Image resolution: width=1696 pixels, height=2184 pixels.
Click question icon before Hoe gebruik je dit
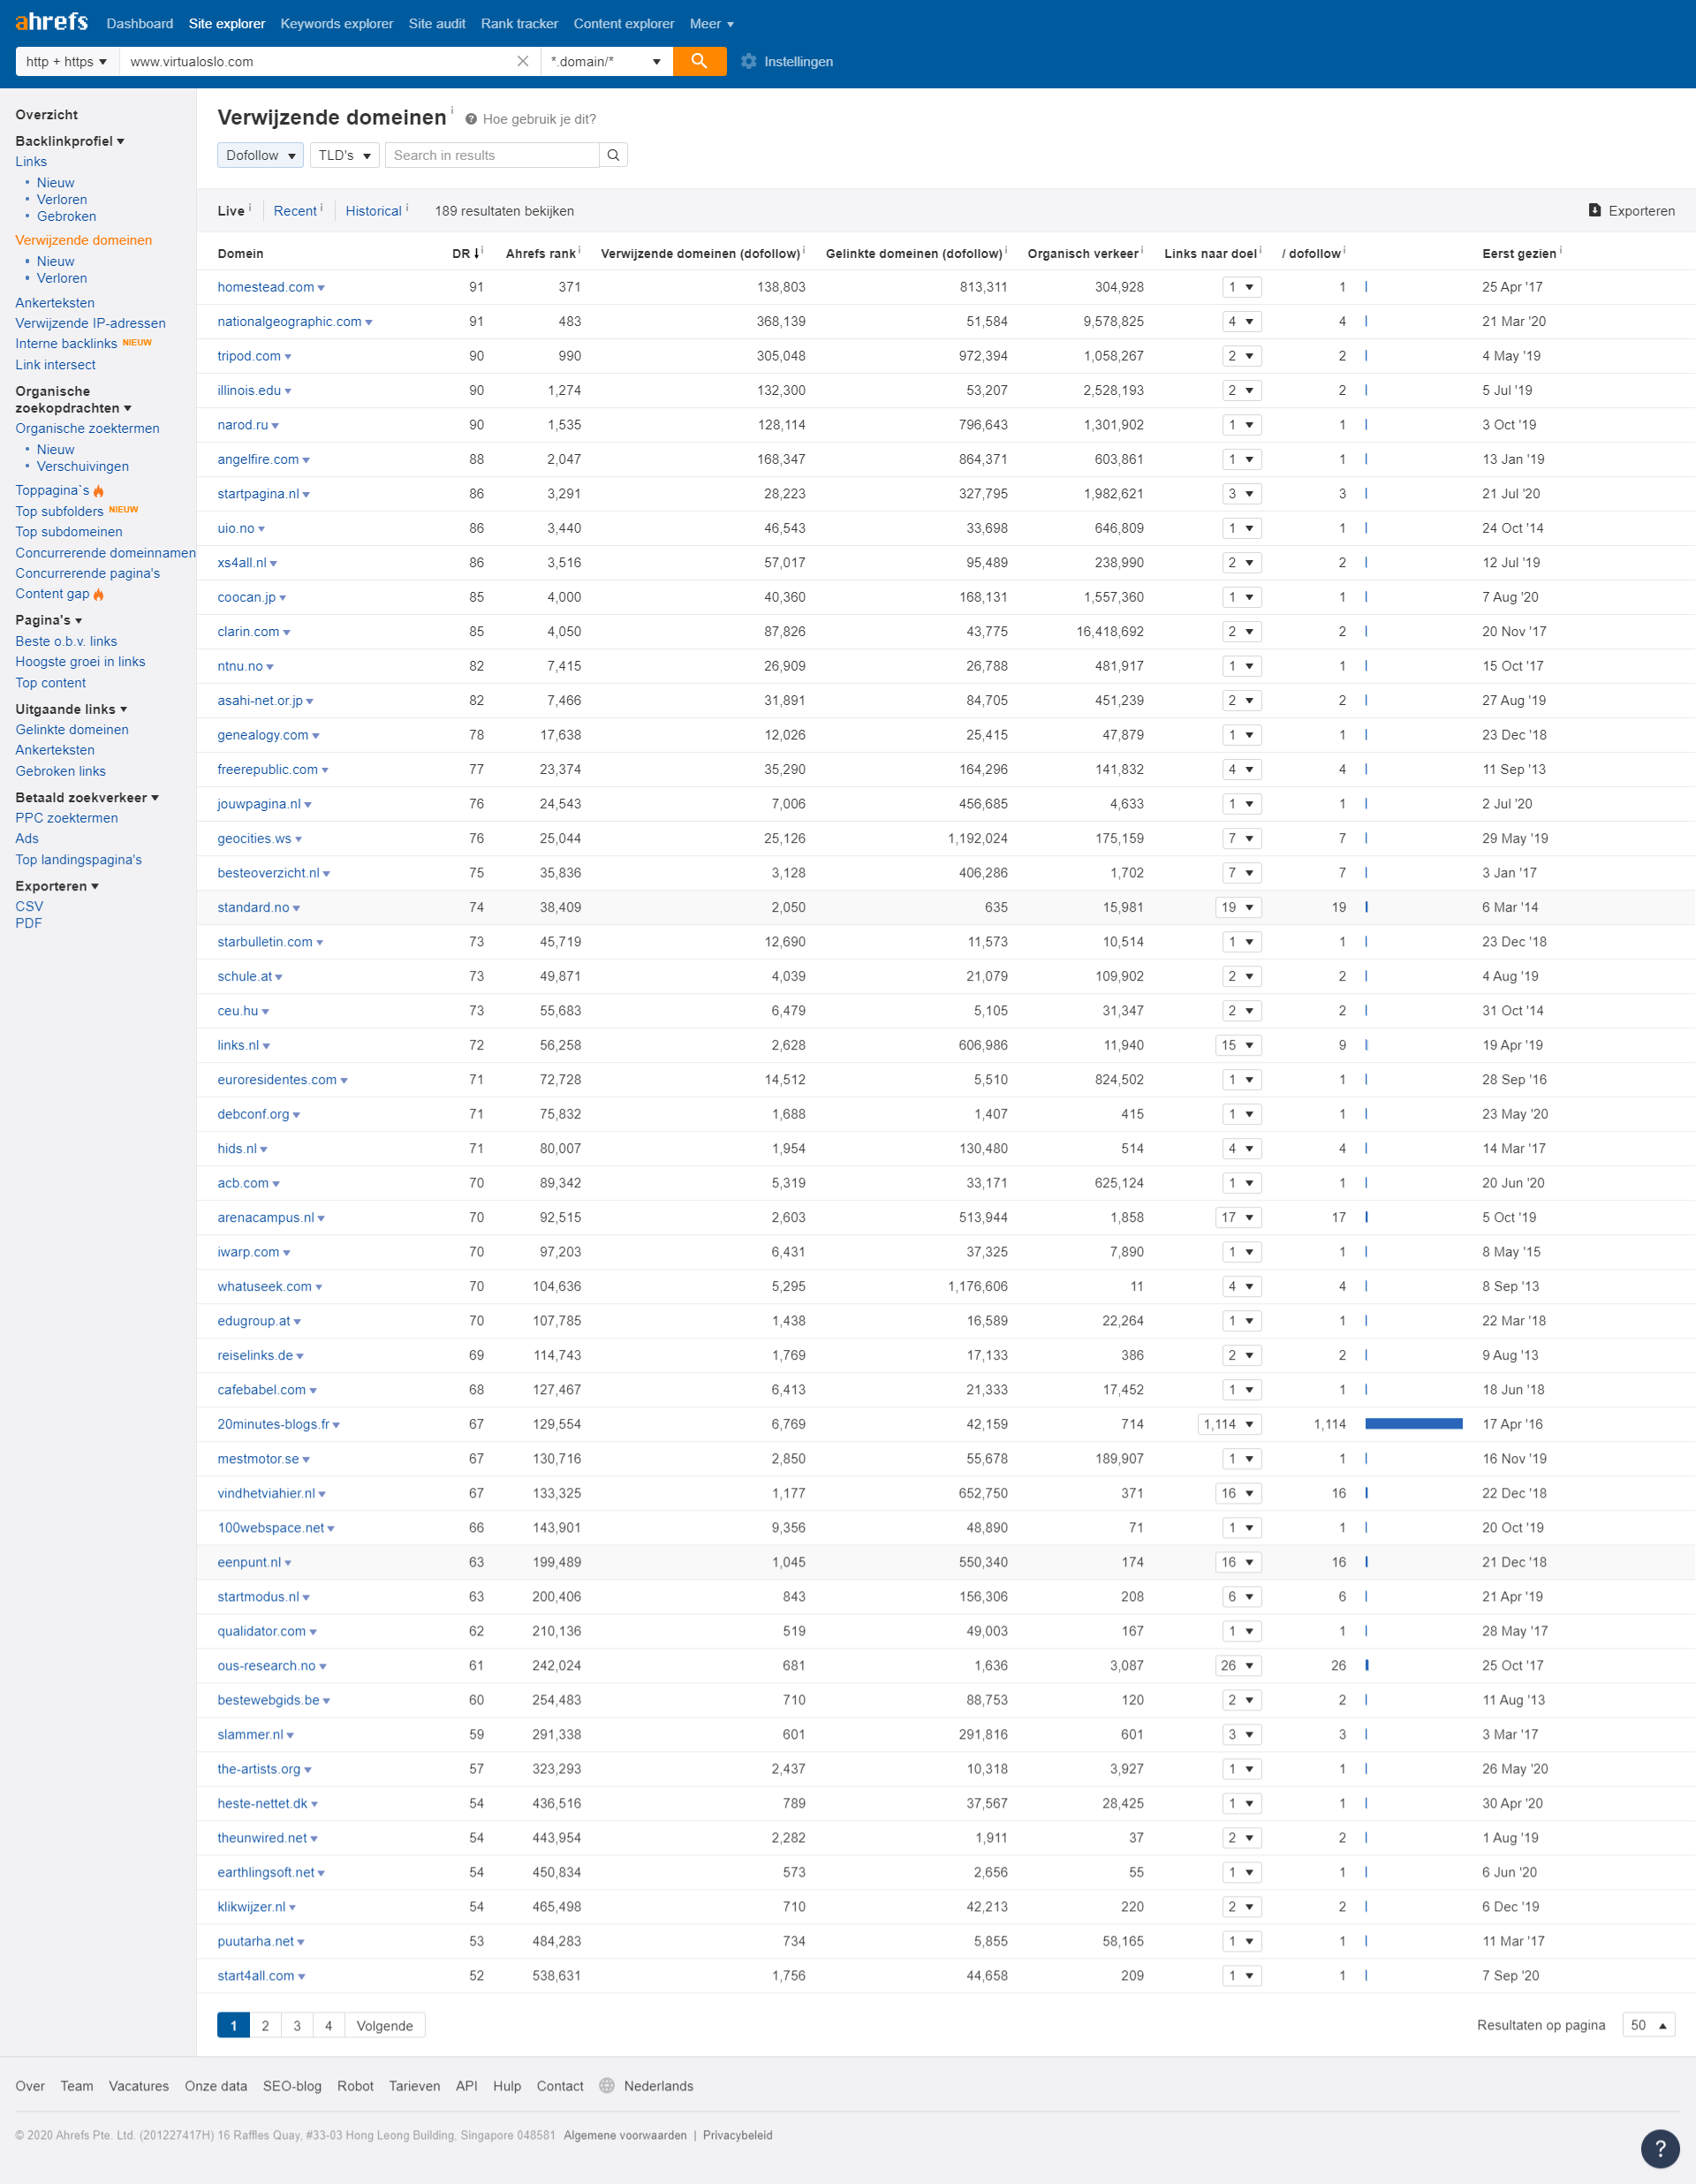(471, 119)
